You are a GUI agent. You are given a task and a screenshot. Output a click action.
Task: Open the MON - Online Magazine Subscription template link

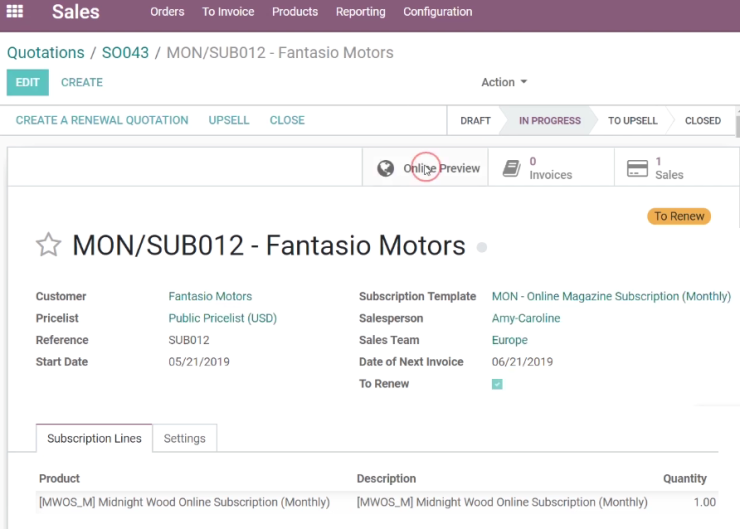pyautogui.click(x=611, y=296)
